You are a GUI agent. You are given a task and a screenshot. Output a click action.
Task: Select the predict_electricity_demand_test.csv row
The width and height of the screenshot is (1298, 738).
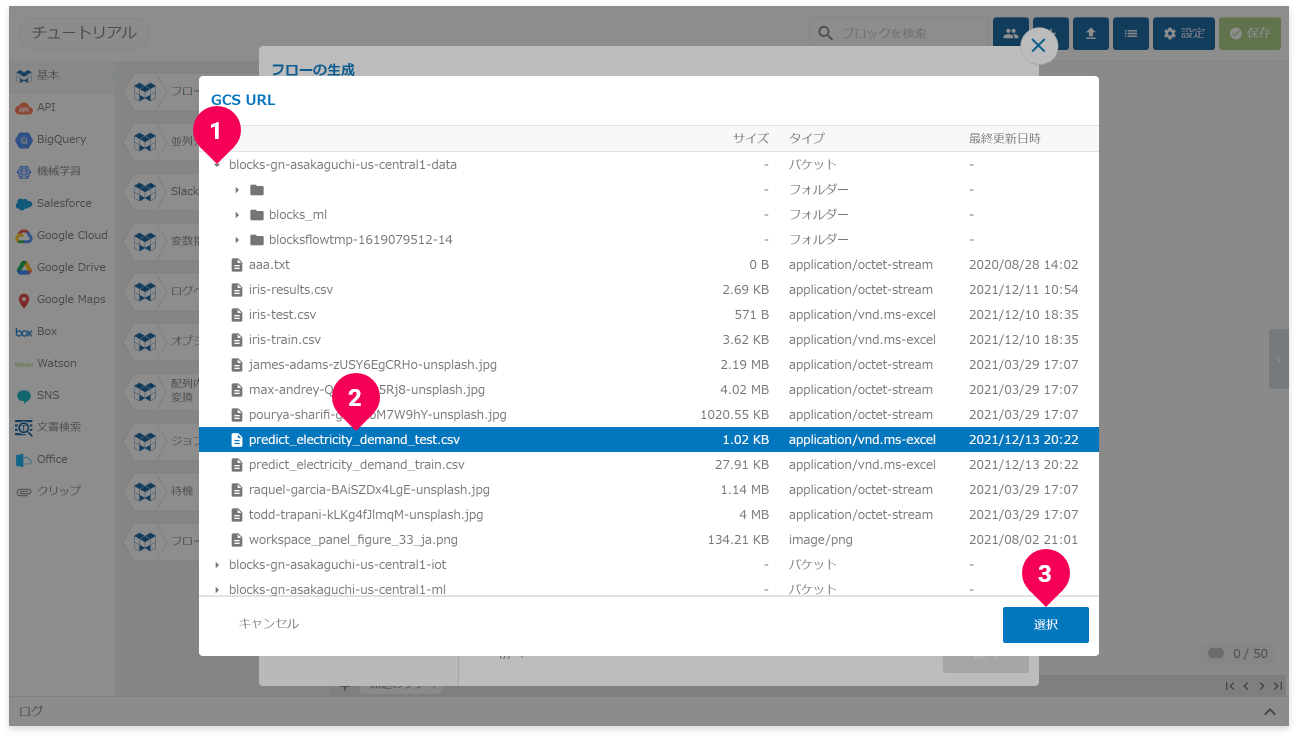(649, 440)
